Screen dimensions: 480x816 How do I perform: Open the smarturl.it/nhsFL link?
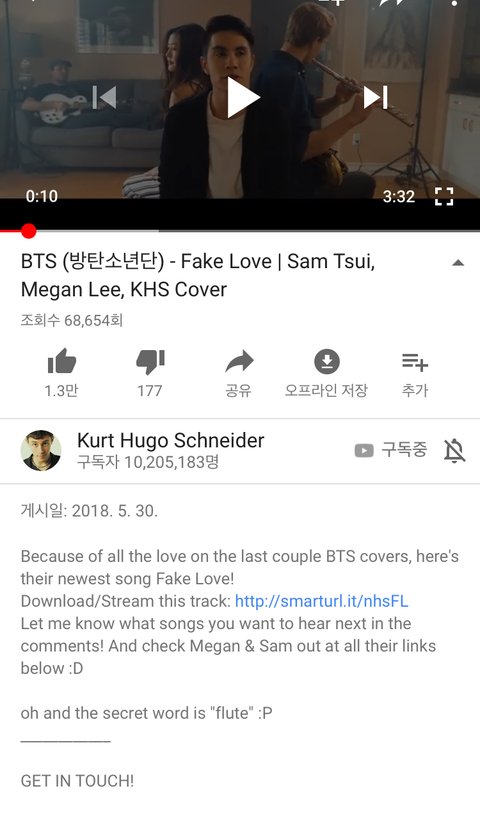(321, 601)
